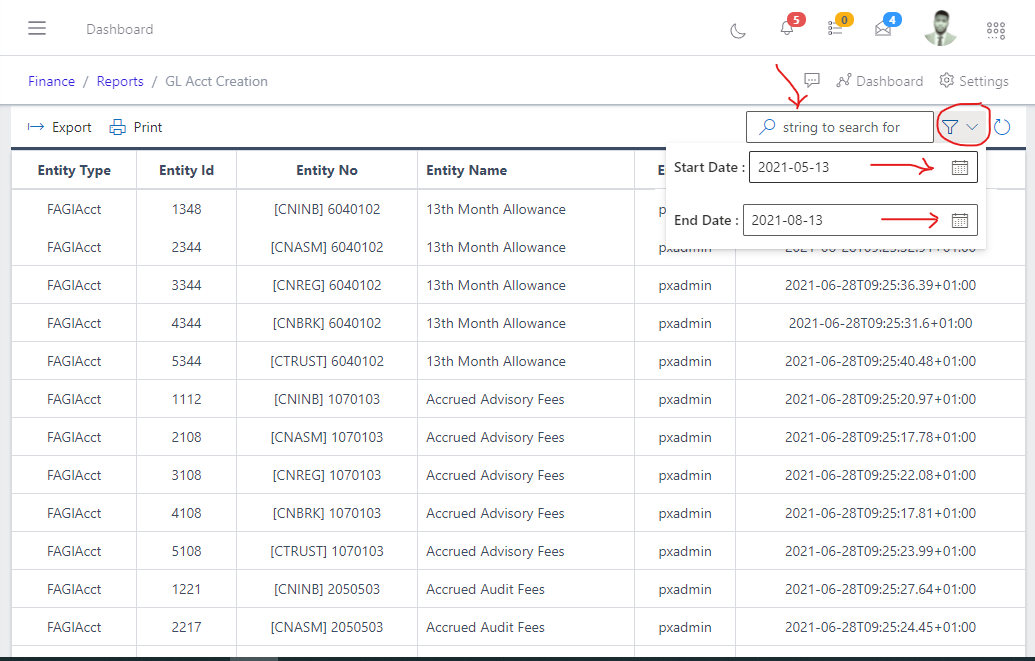
Task: Open the notifications bell showing 5 alerts
Action: [787, 31]
